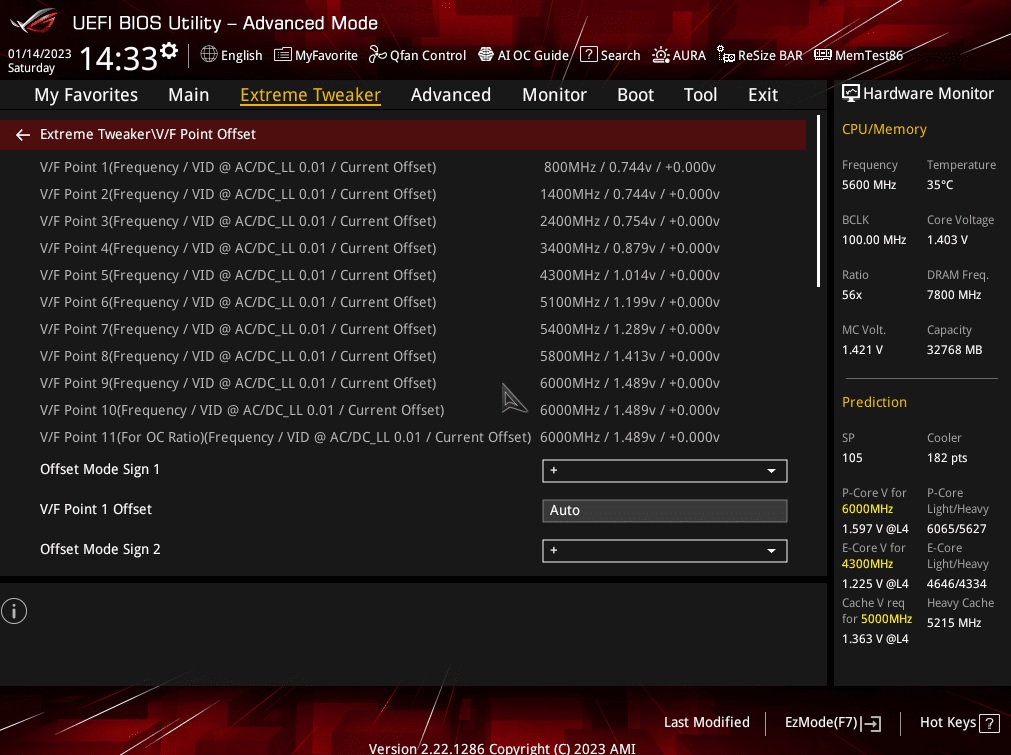The height and width of the screenshot is (755, 1011).
Task: Select the V/F Point 10 row
Action: pos(403,411)
